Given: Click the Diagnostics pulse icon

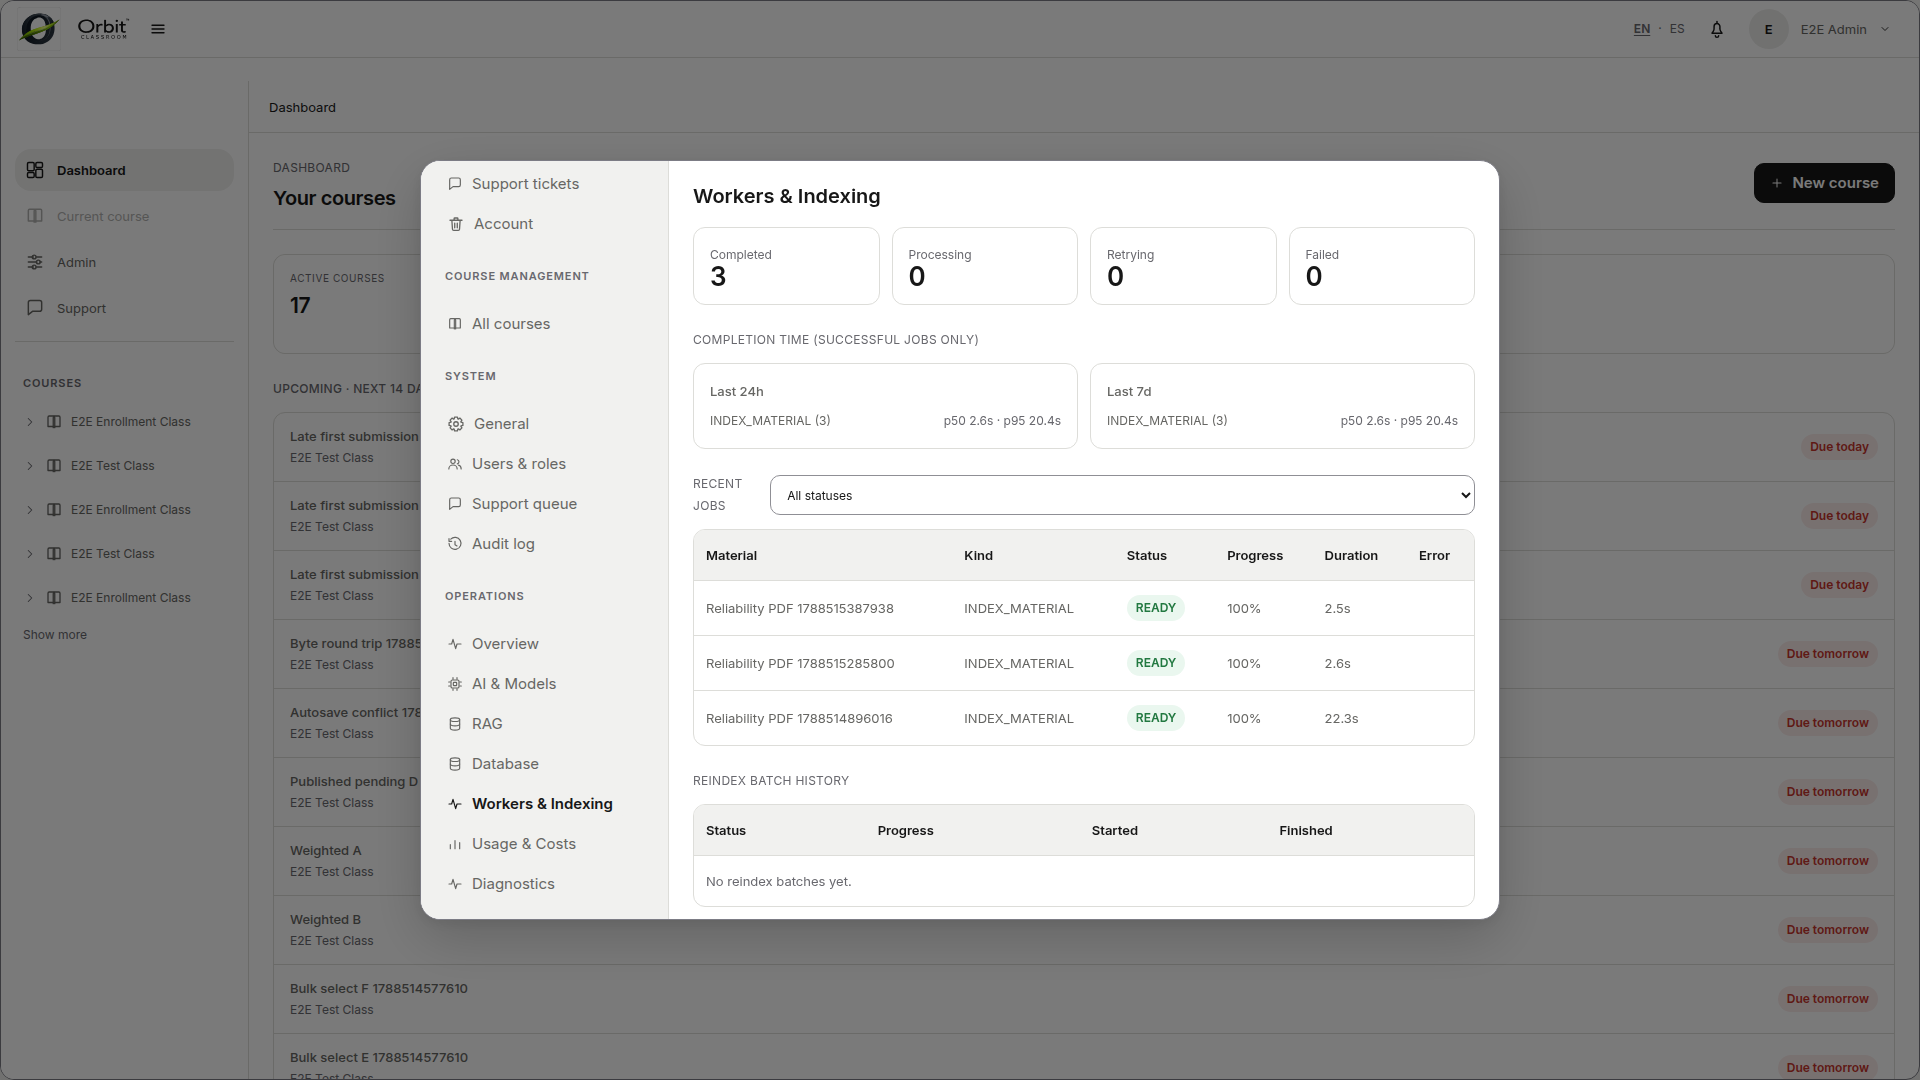Looking at the screenshot, I should point(455,884).
